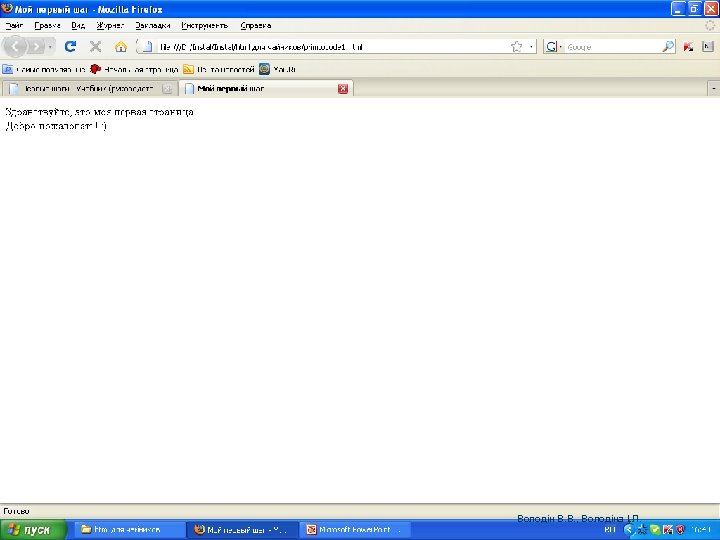This screenshot has height=540, width=720.
Task: Click the Готово status bar text
Action: tap(16, 511)
